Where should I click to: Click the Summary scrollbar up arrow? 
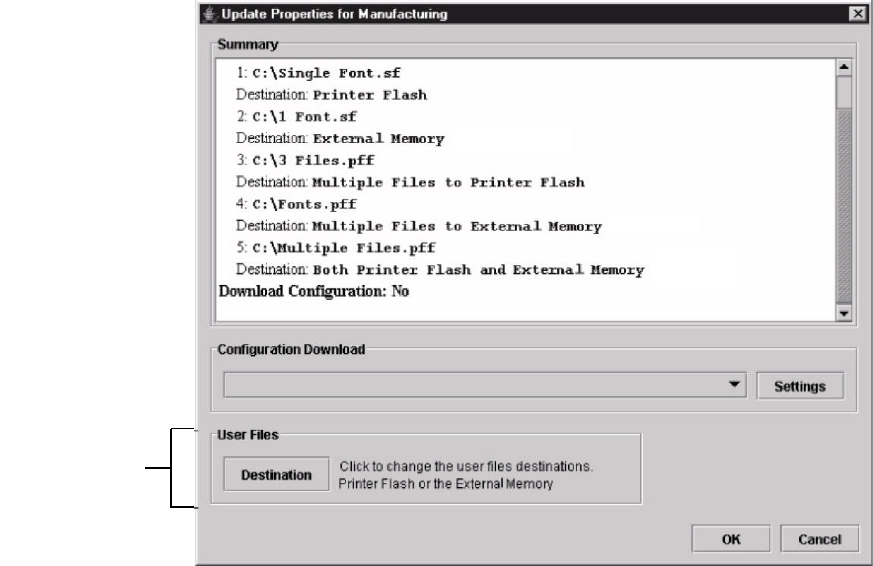(x=844, y=67)
